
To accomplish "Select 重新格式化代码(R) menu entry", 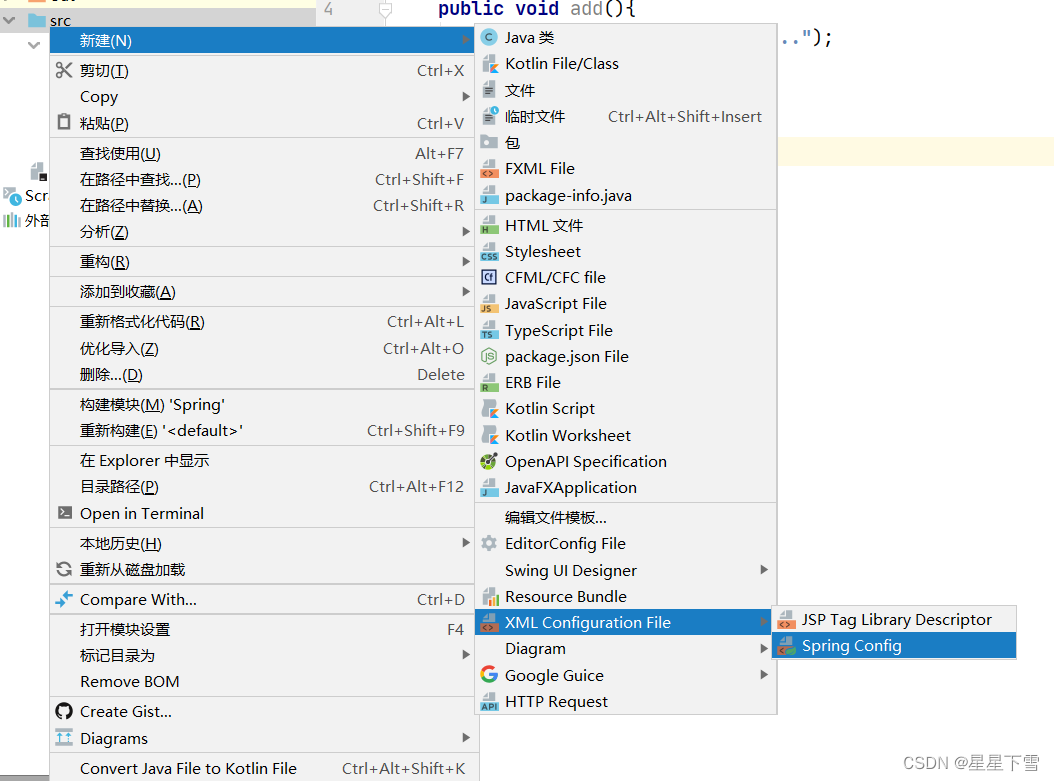I will point(262,322).
